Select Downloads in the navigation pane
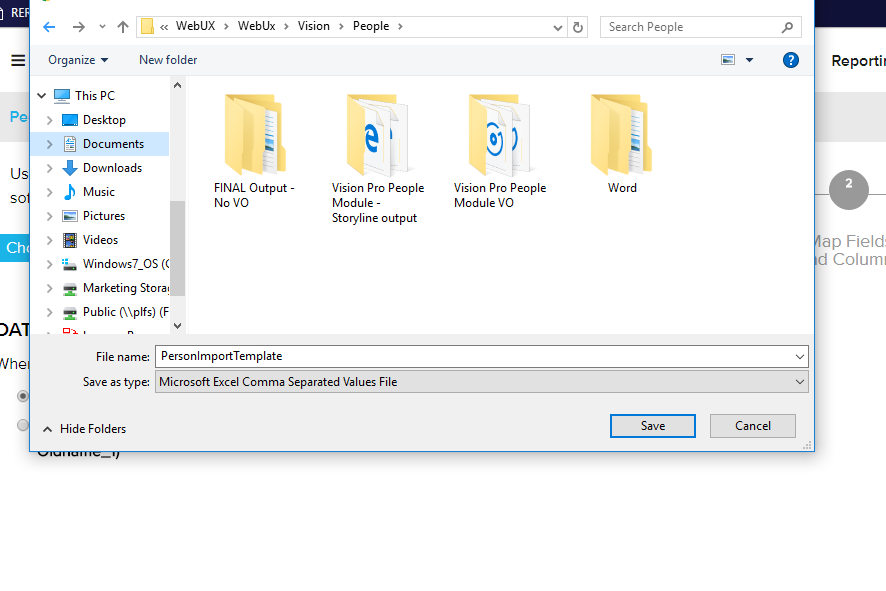Screen dimensions: 886x591 (x=112, y=168)
